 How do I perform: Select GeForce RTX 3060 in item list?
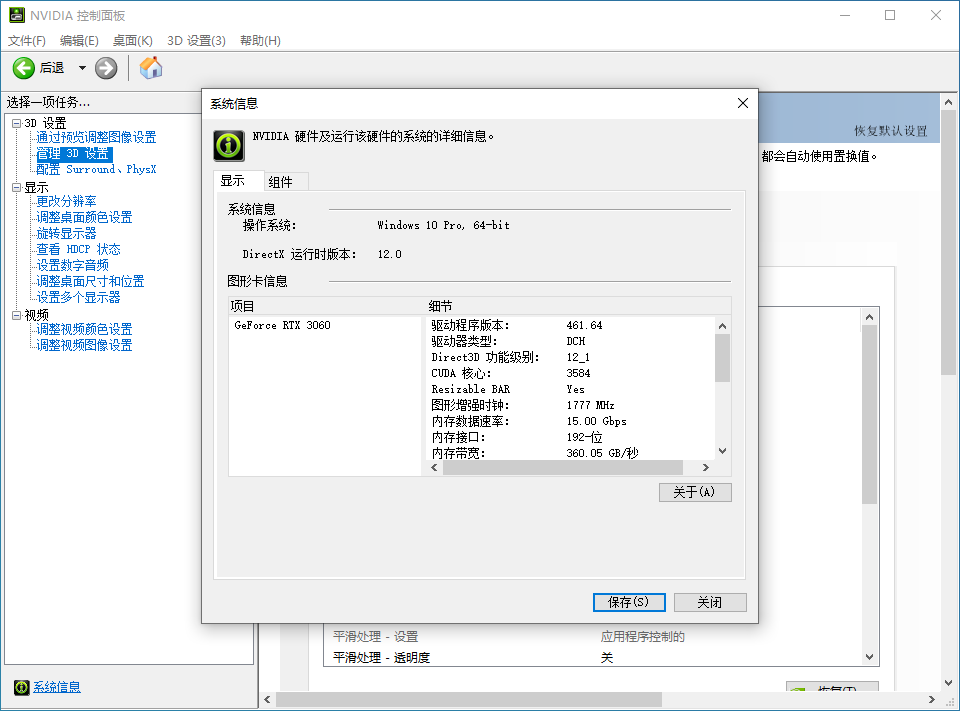pyautogui.click(x=282, y=325)
